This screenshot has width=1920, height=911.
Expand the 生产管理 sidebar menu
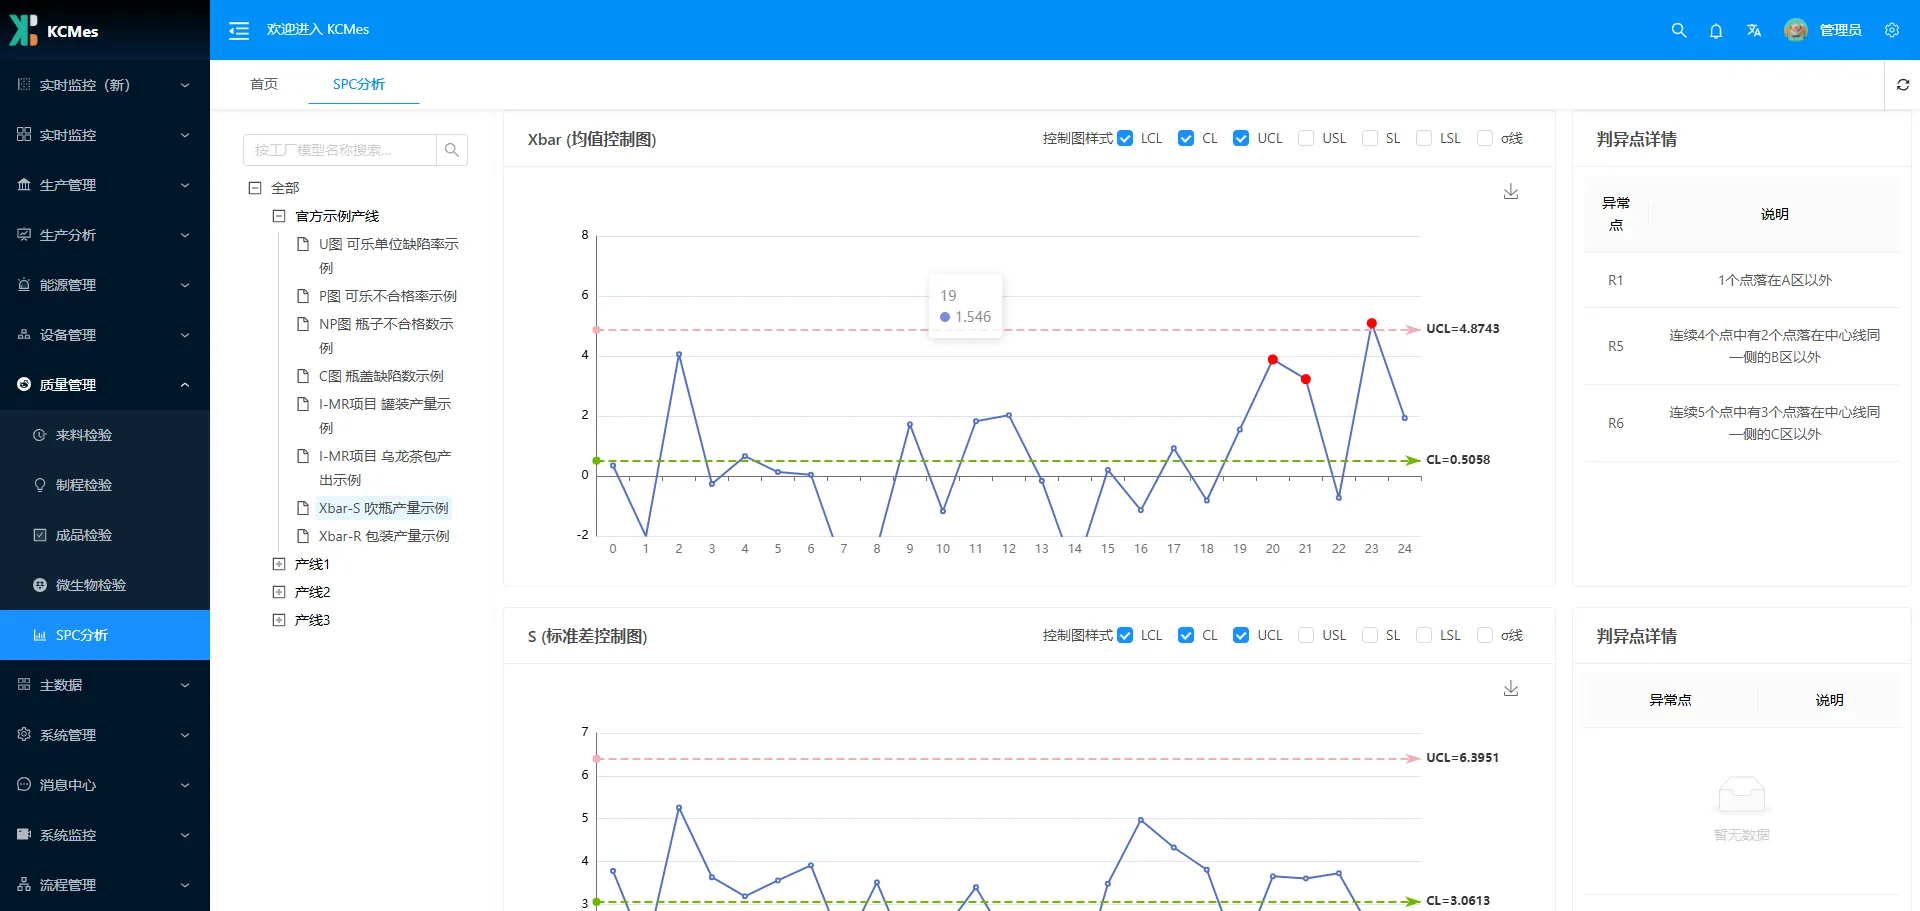[104, 185]
